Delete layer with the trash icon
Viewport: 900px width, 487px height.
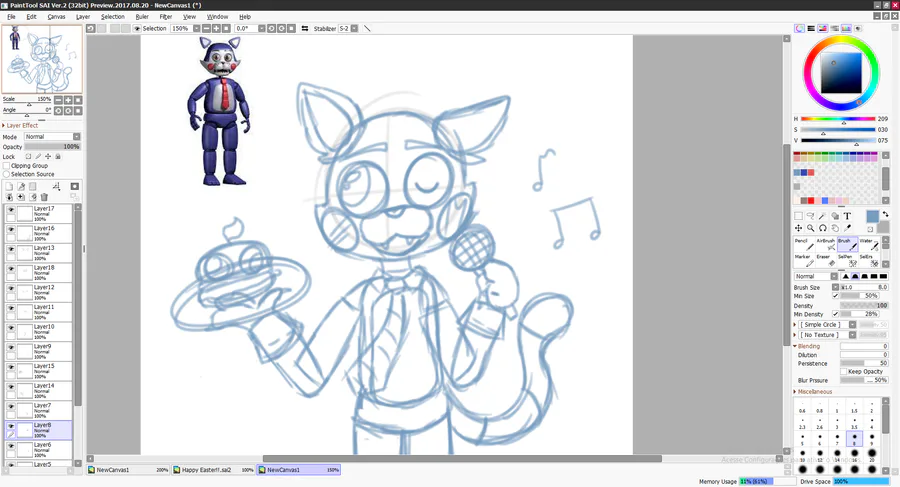[44, 197]
